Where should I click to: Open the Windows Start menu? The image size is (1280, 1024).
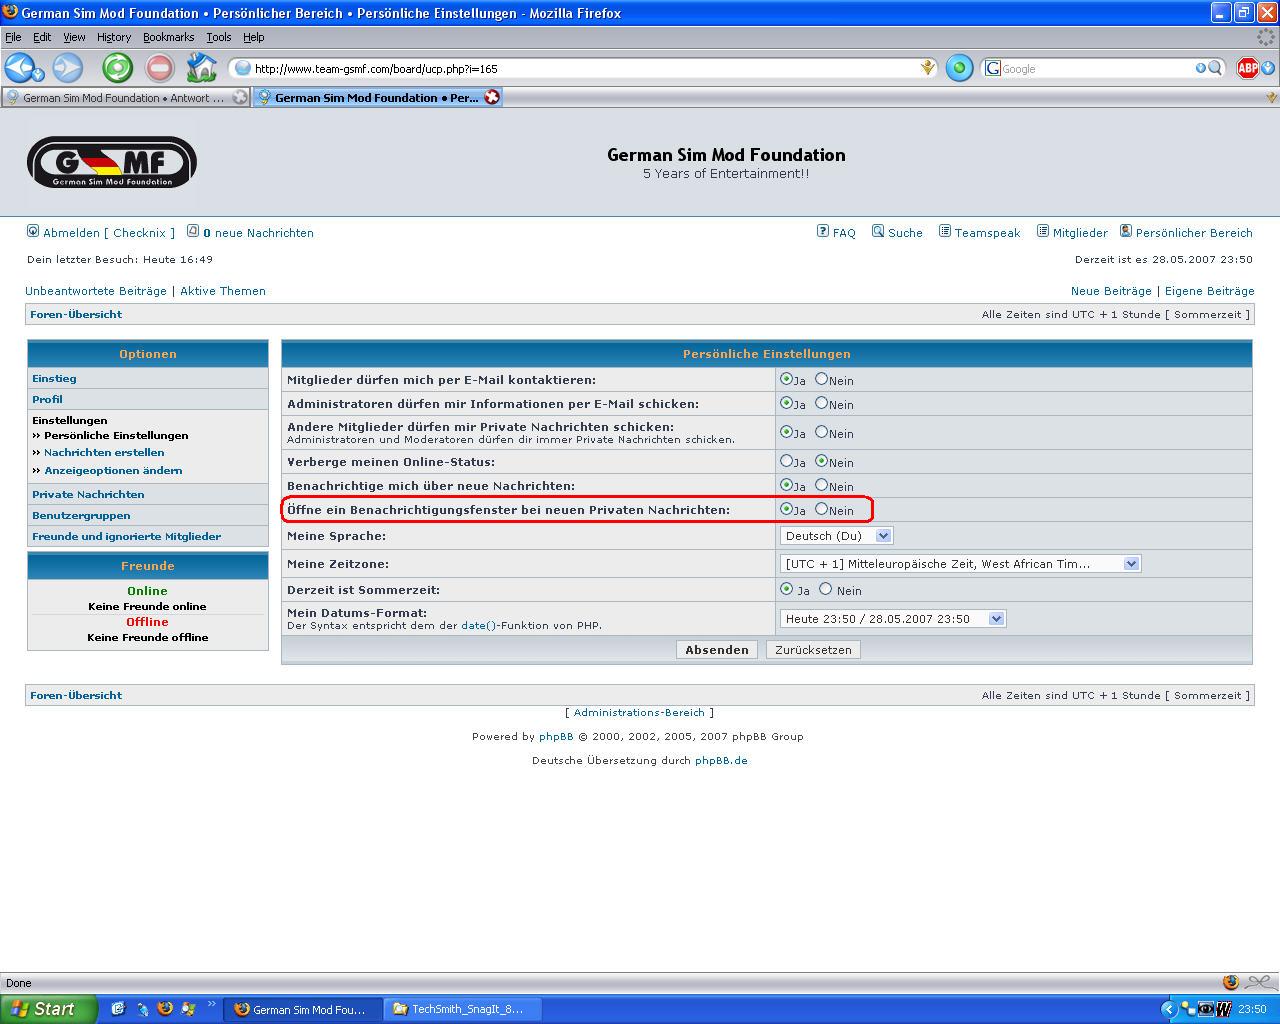[x=48, y=1009]
